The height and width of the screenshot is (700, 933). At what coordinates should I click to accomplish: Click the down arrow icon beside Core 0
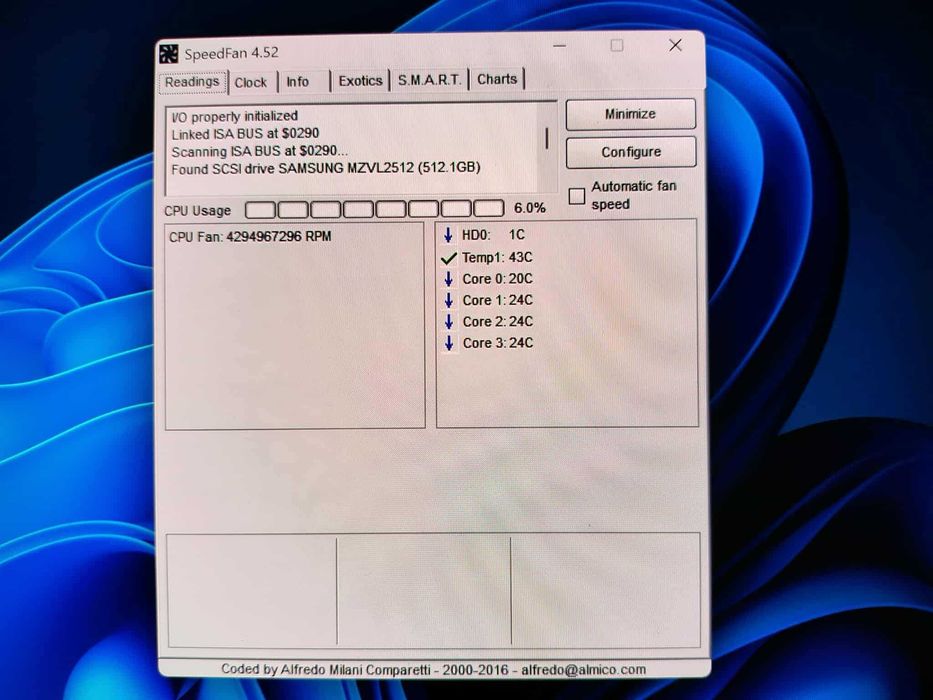[x=449, y=279]
